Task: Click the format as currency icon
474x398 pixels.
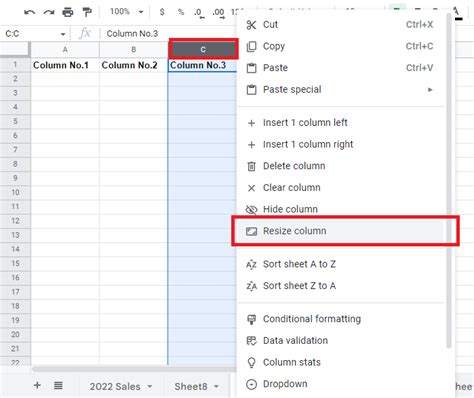Action: [x=162, y=12]
